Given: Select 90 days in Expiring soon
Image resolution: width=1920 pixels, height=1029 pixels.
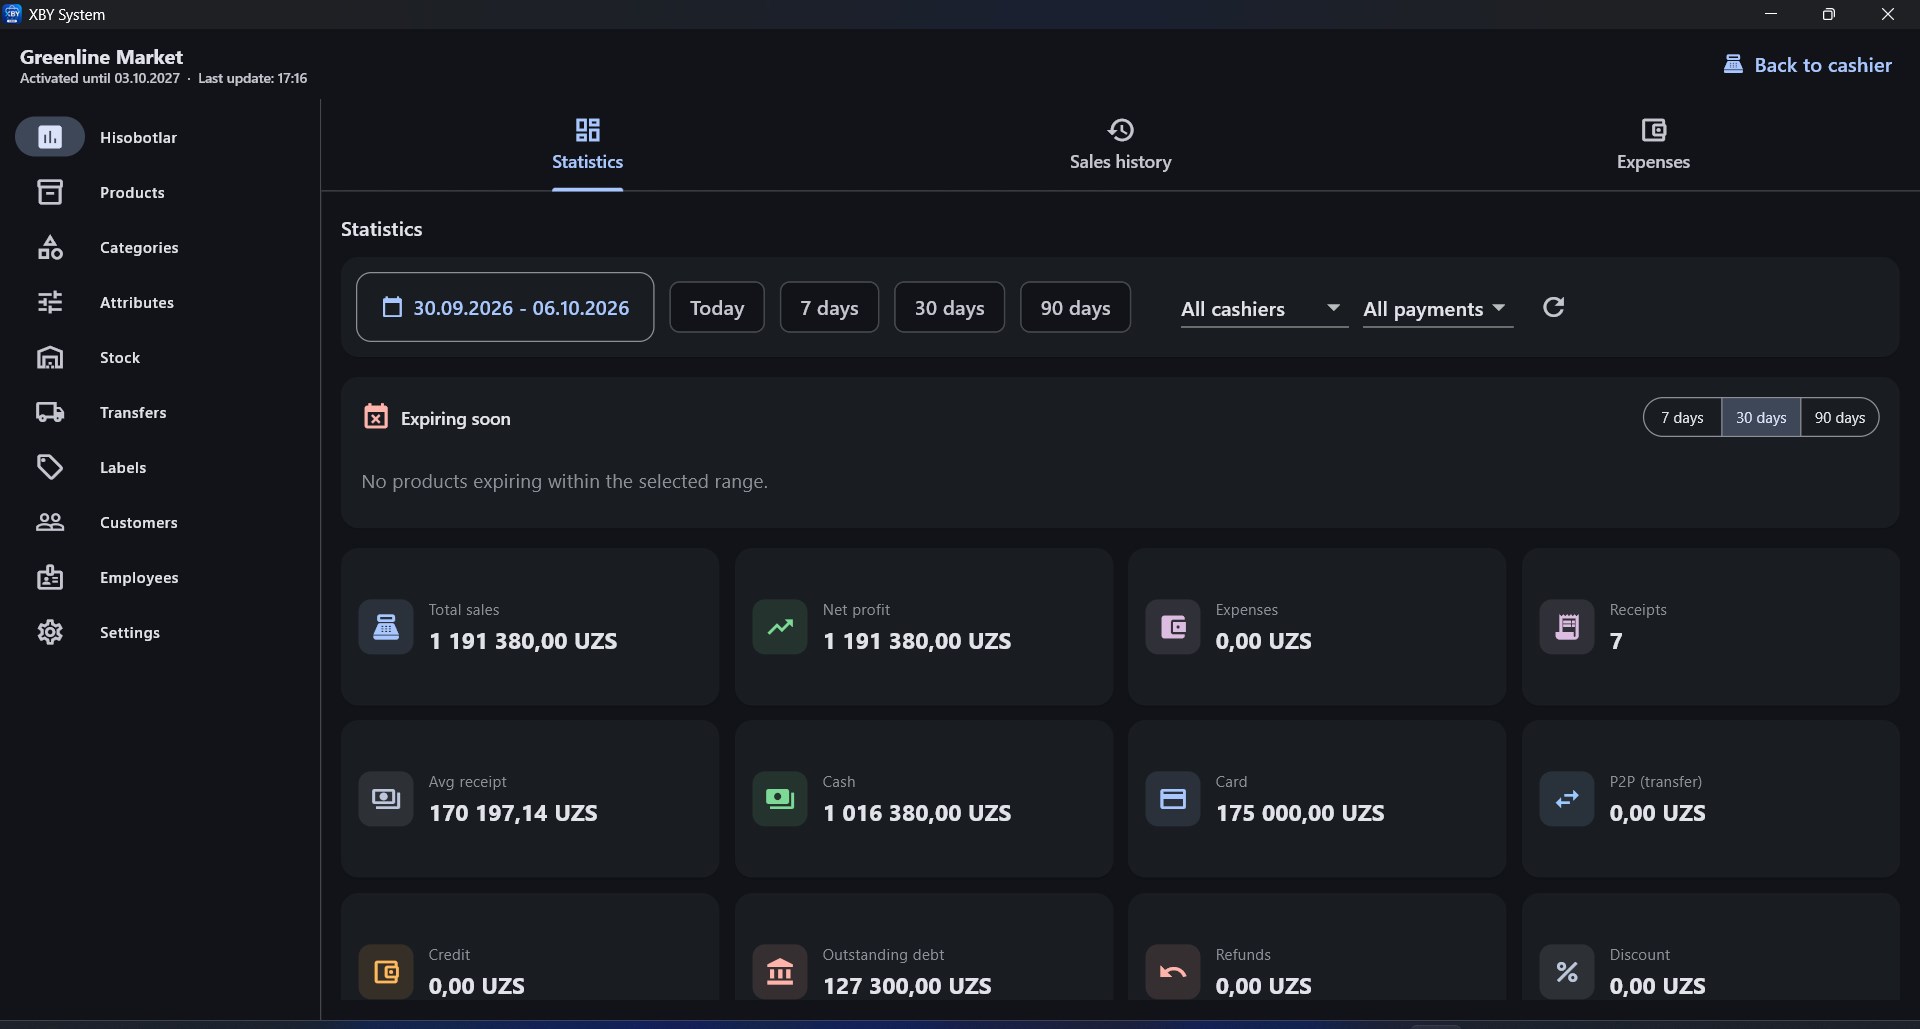Looking at the screenshot, I should 1840,417.
